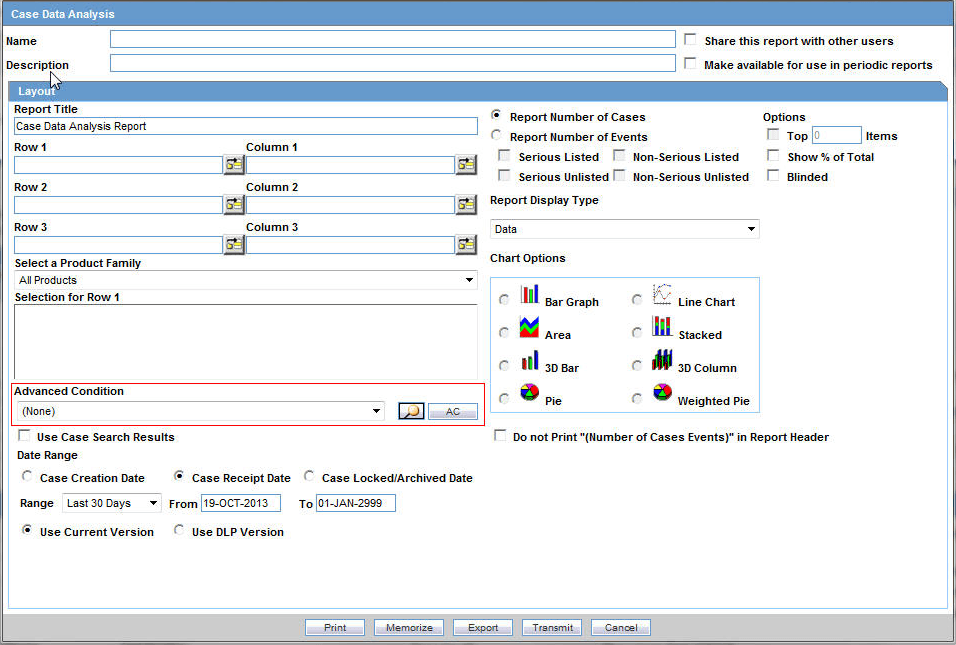
Task: Choose Pie chart radio button
Action: tap(504, 399)
